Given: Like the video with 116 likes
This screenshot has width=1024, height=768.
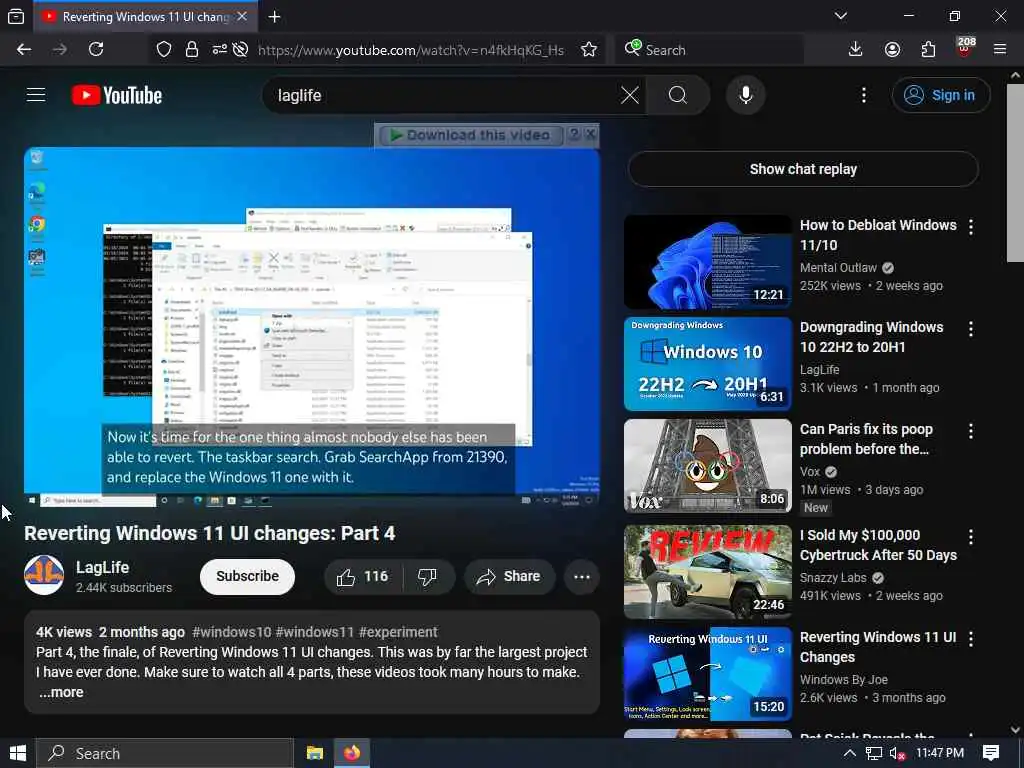Looking at the screenshot, I should [362, 577].
